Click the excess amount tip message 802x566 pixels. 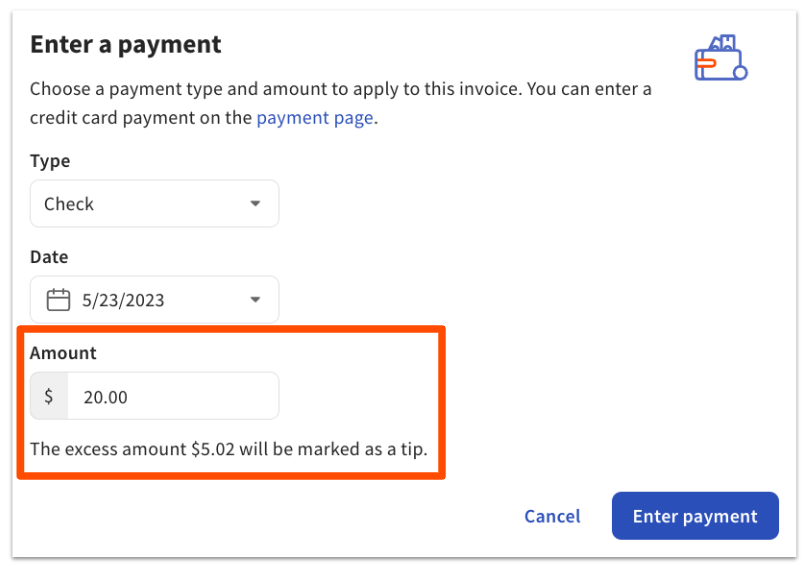pyautogui.click(x=229, y=449)
